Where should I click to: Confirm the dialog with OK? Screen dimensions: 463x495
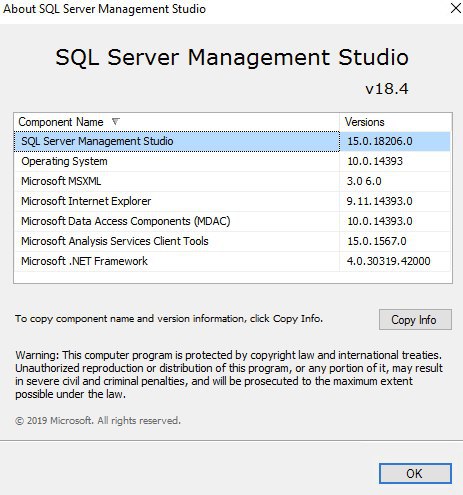[x=415, y=473]
